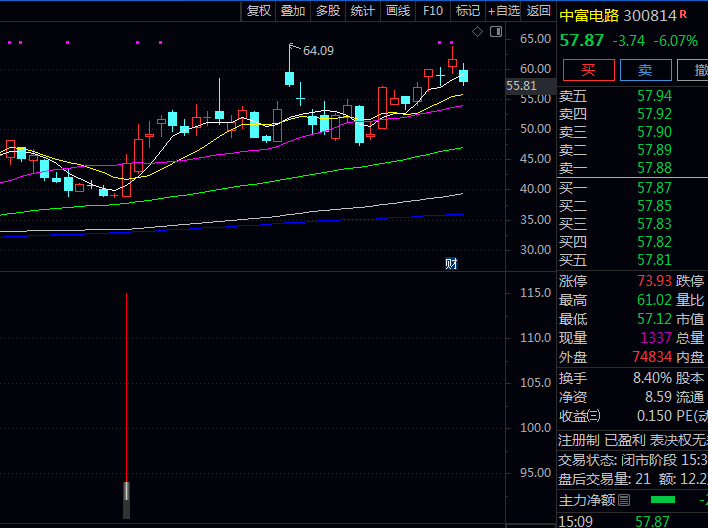
Task: Select 卖二 price 57.89
Action: pos(654,150)
